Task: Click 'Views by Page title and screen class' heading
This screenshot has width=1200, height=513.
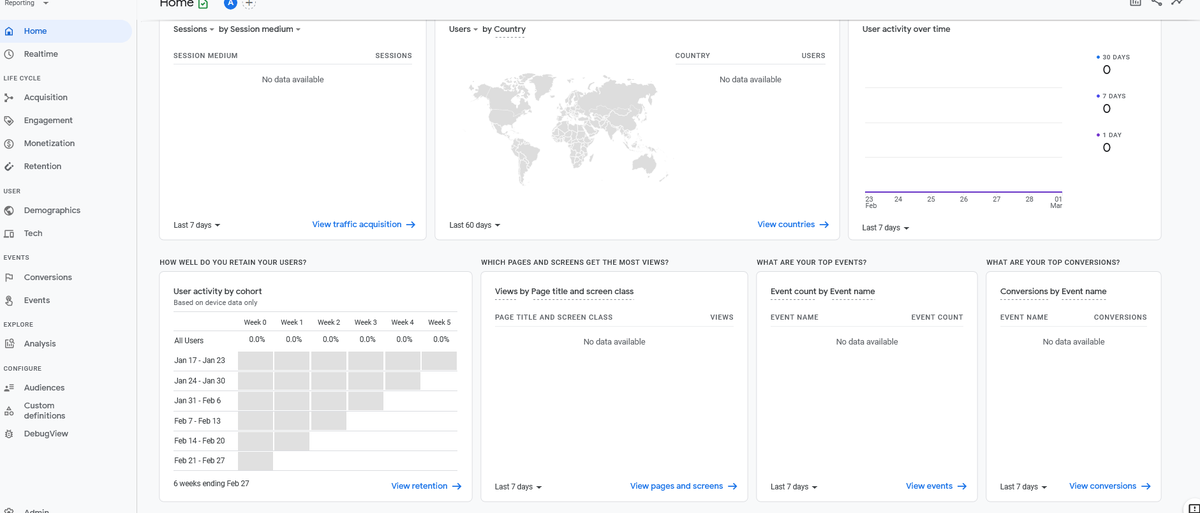Action: pos(564,292)
